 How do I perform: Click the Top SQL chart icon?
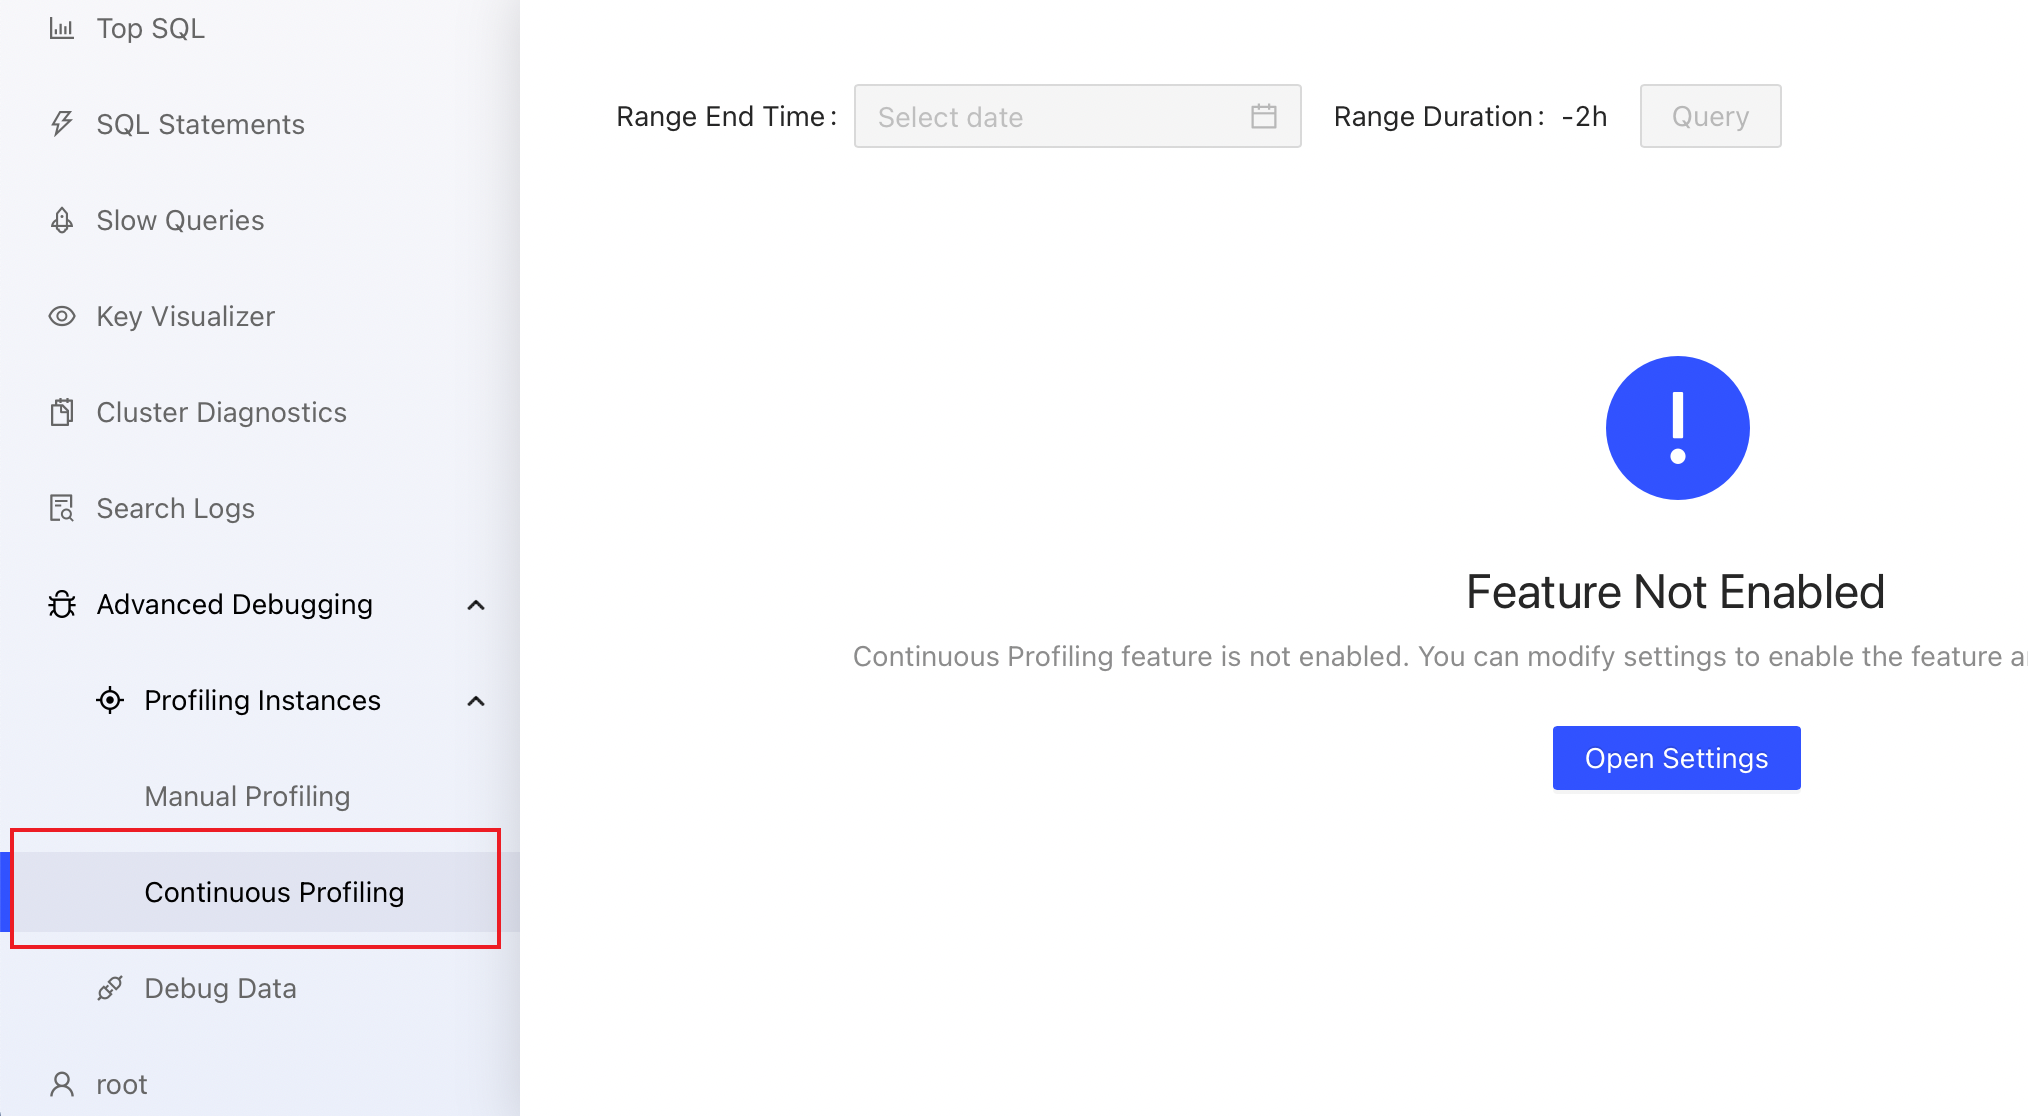(x=62, y=28)
